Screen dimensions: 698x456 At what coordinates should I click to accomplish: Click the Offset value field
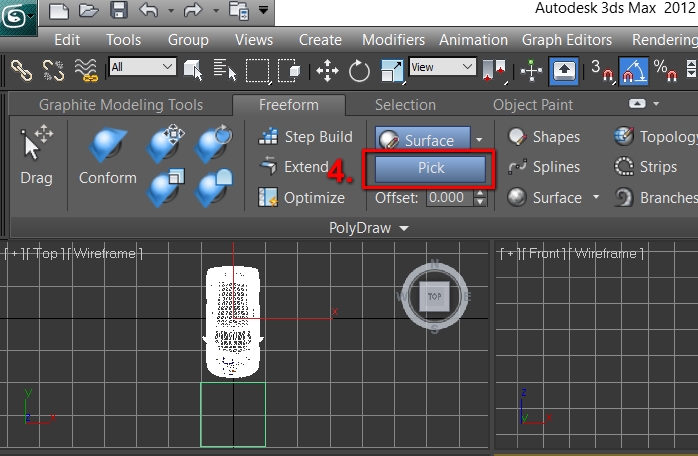click(450, 198)
